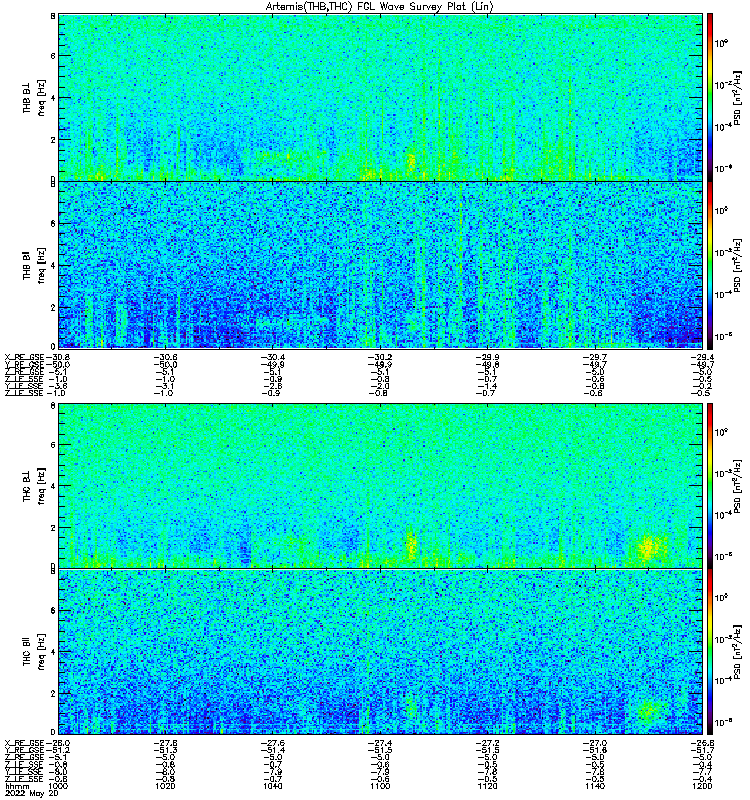The width and height of the screenshot is (750, 800).
Task: Click the PSD [nT²/Hz] label of THB B⊥ panel
Action: (737, 97)
